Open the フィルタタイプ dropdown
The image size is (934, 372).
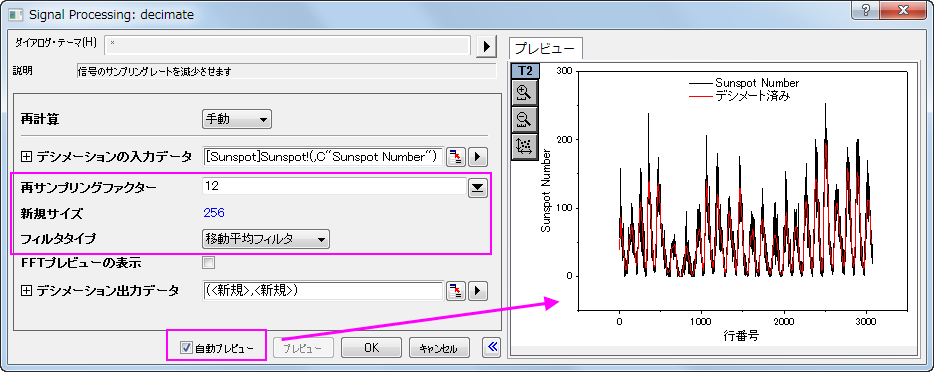[266, 239]
